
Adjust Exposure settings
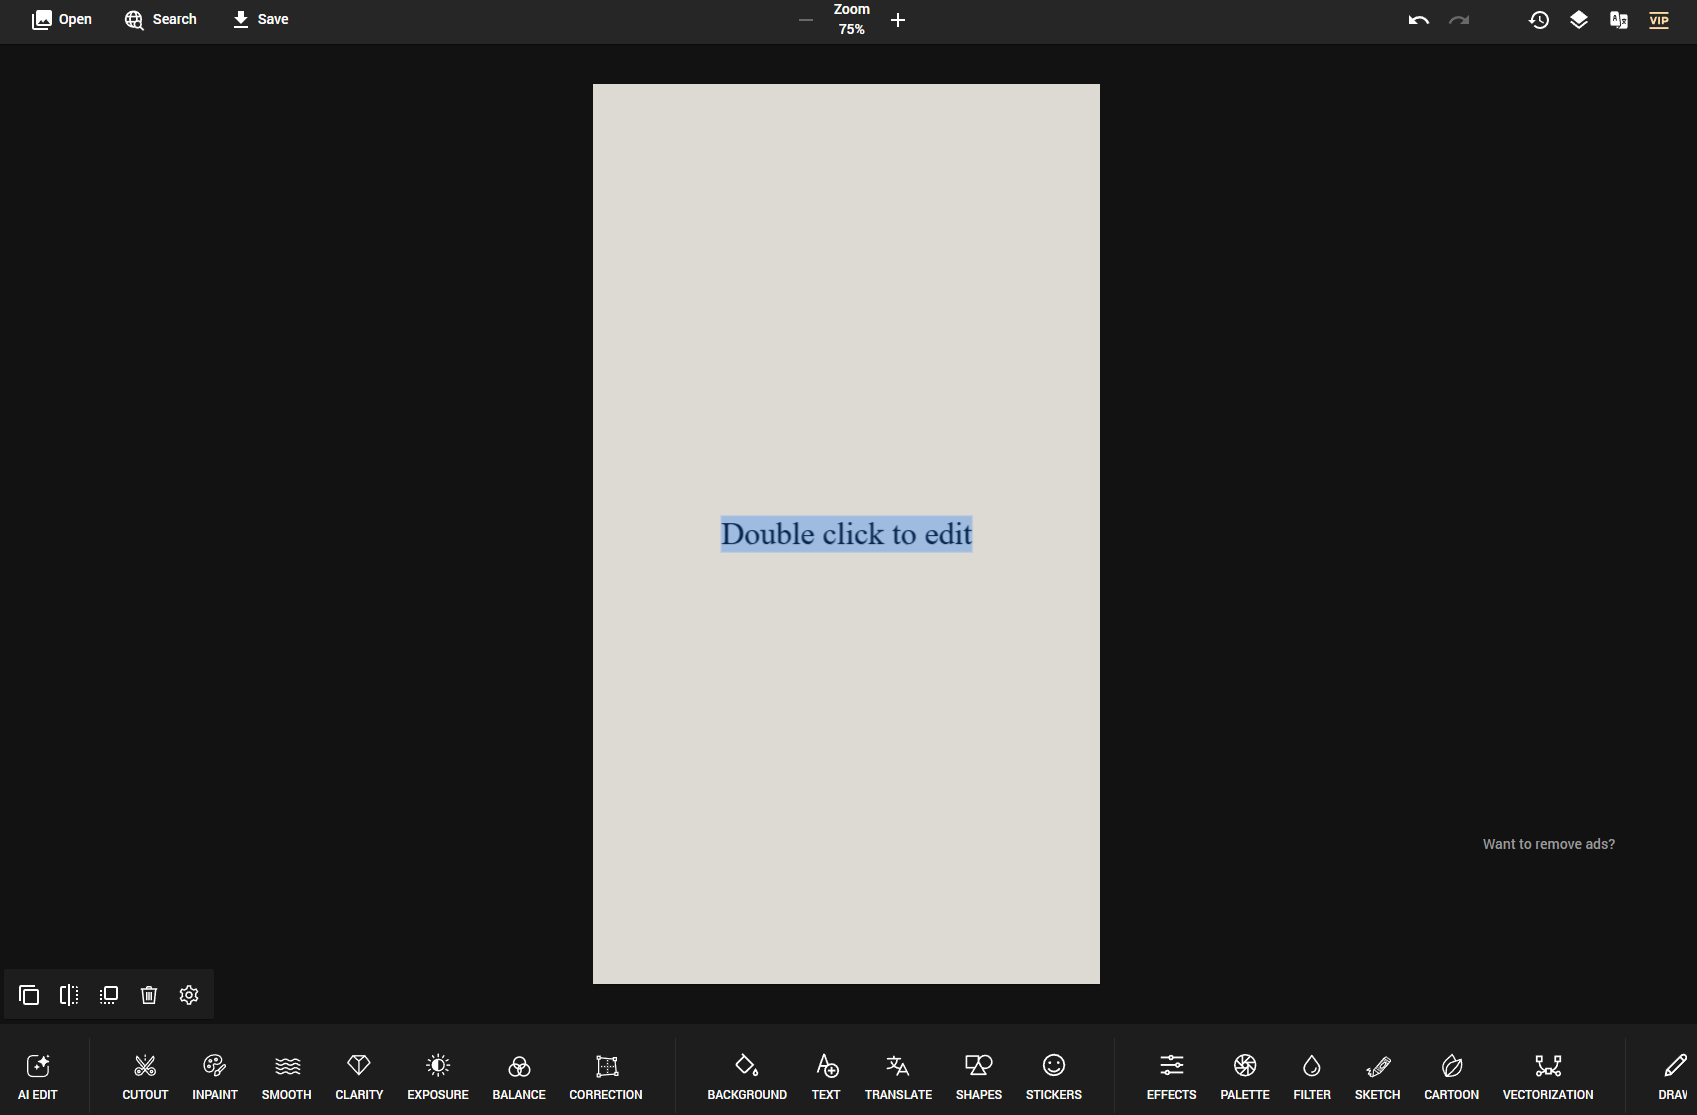[438, 1076]
